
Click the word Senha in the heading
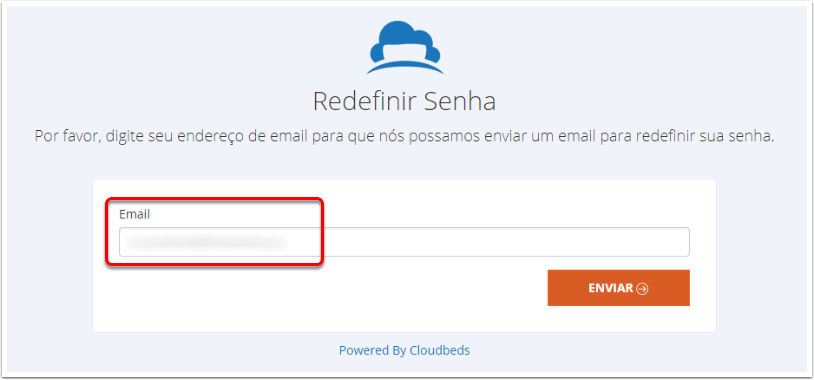459,102
